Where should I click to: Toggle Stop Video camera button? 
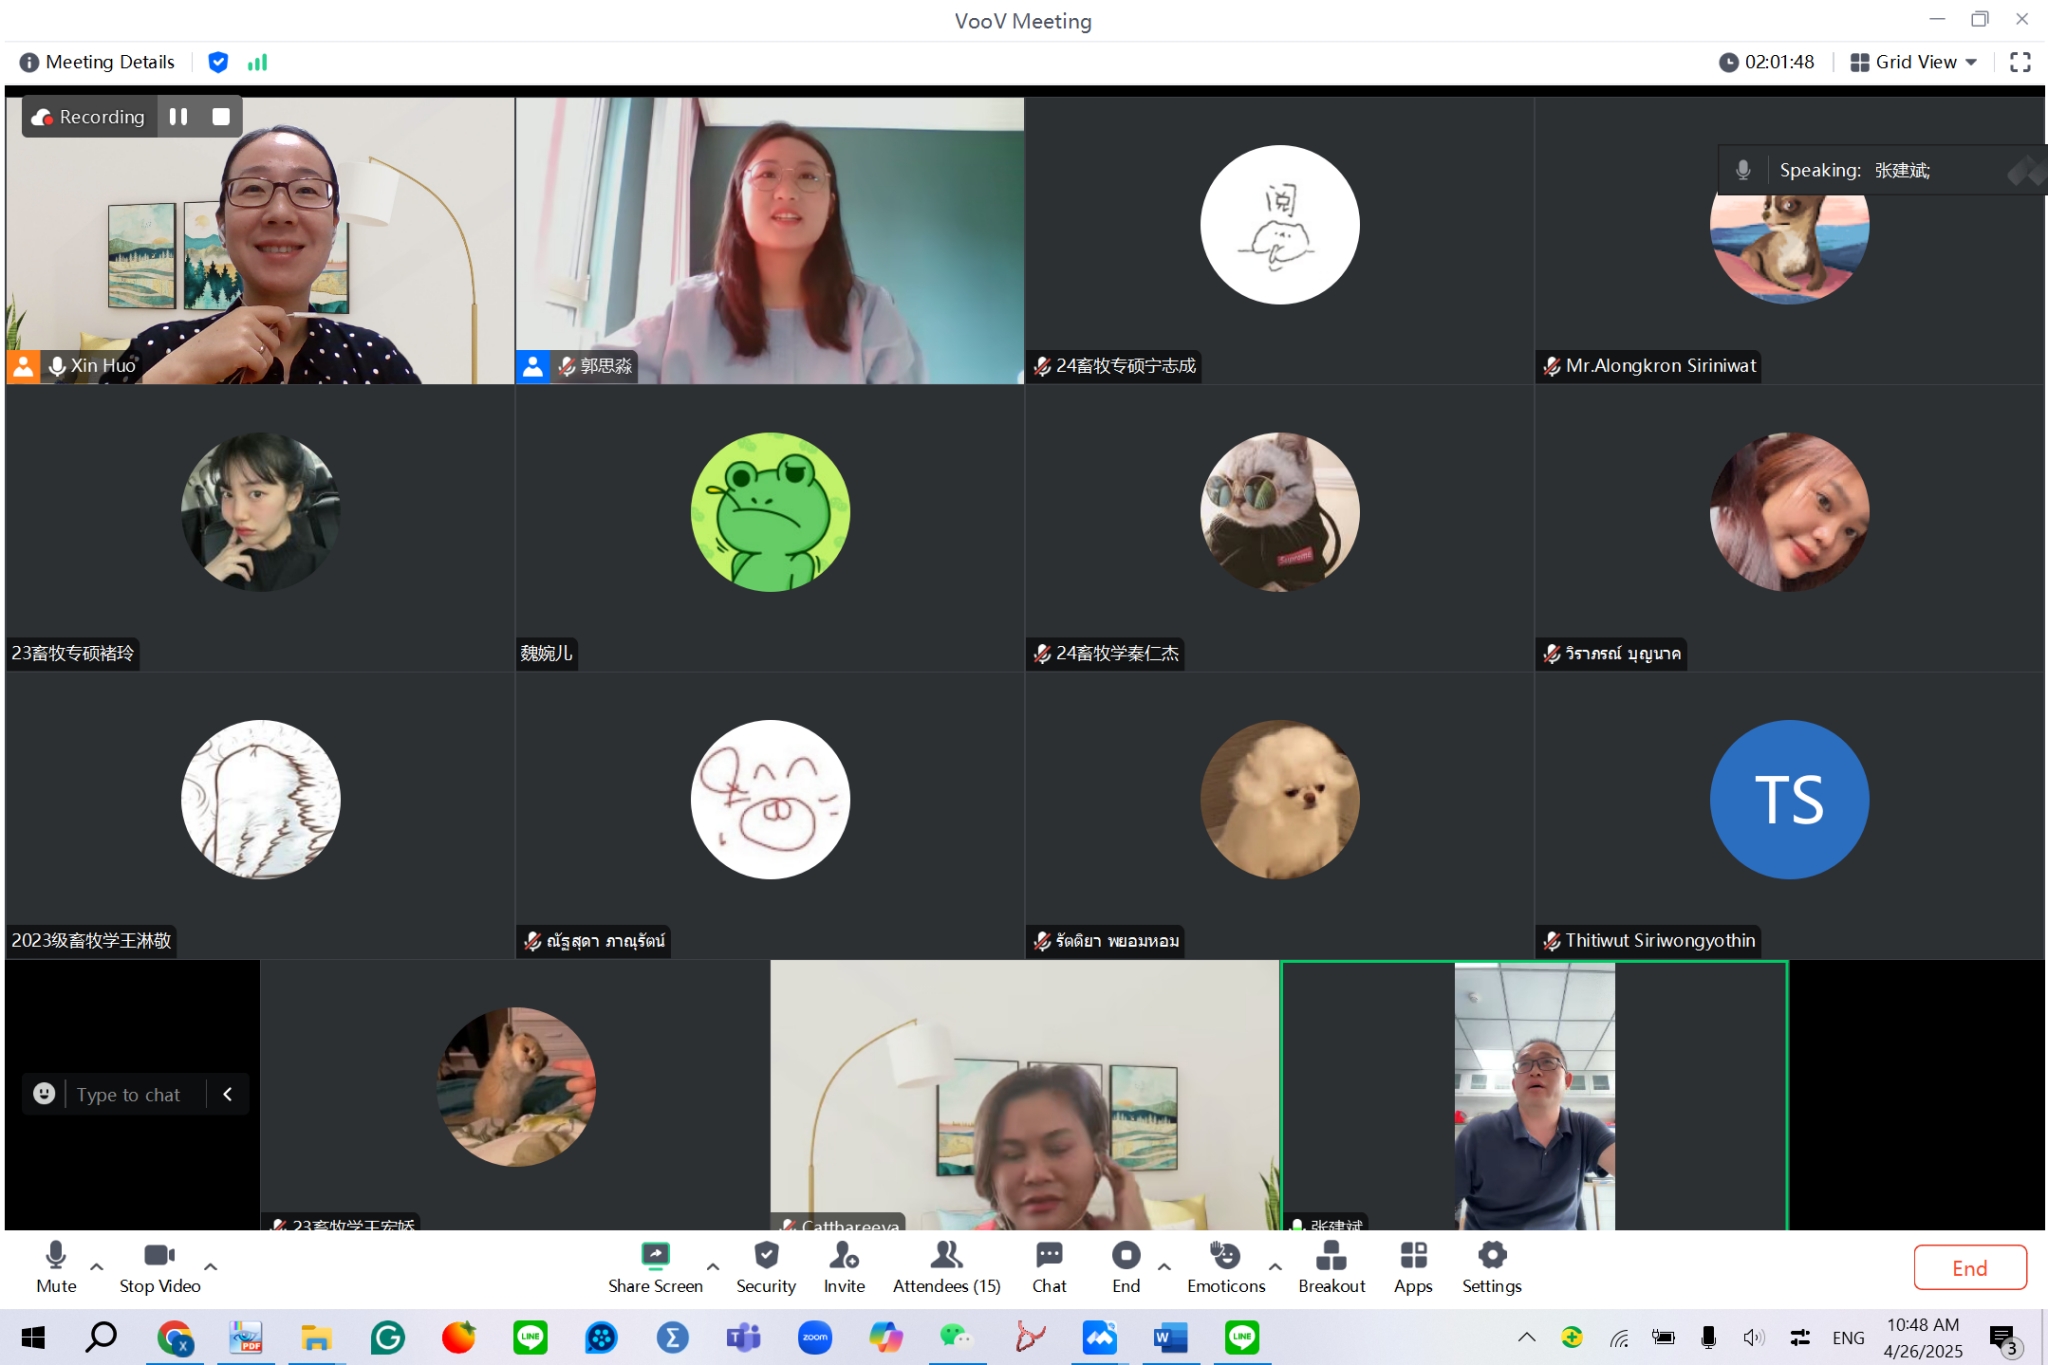(159, 1255)
